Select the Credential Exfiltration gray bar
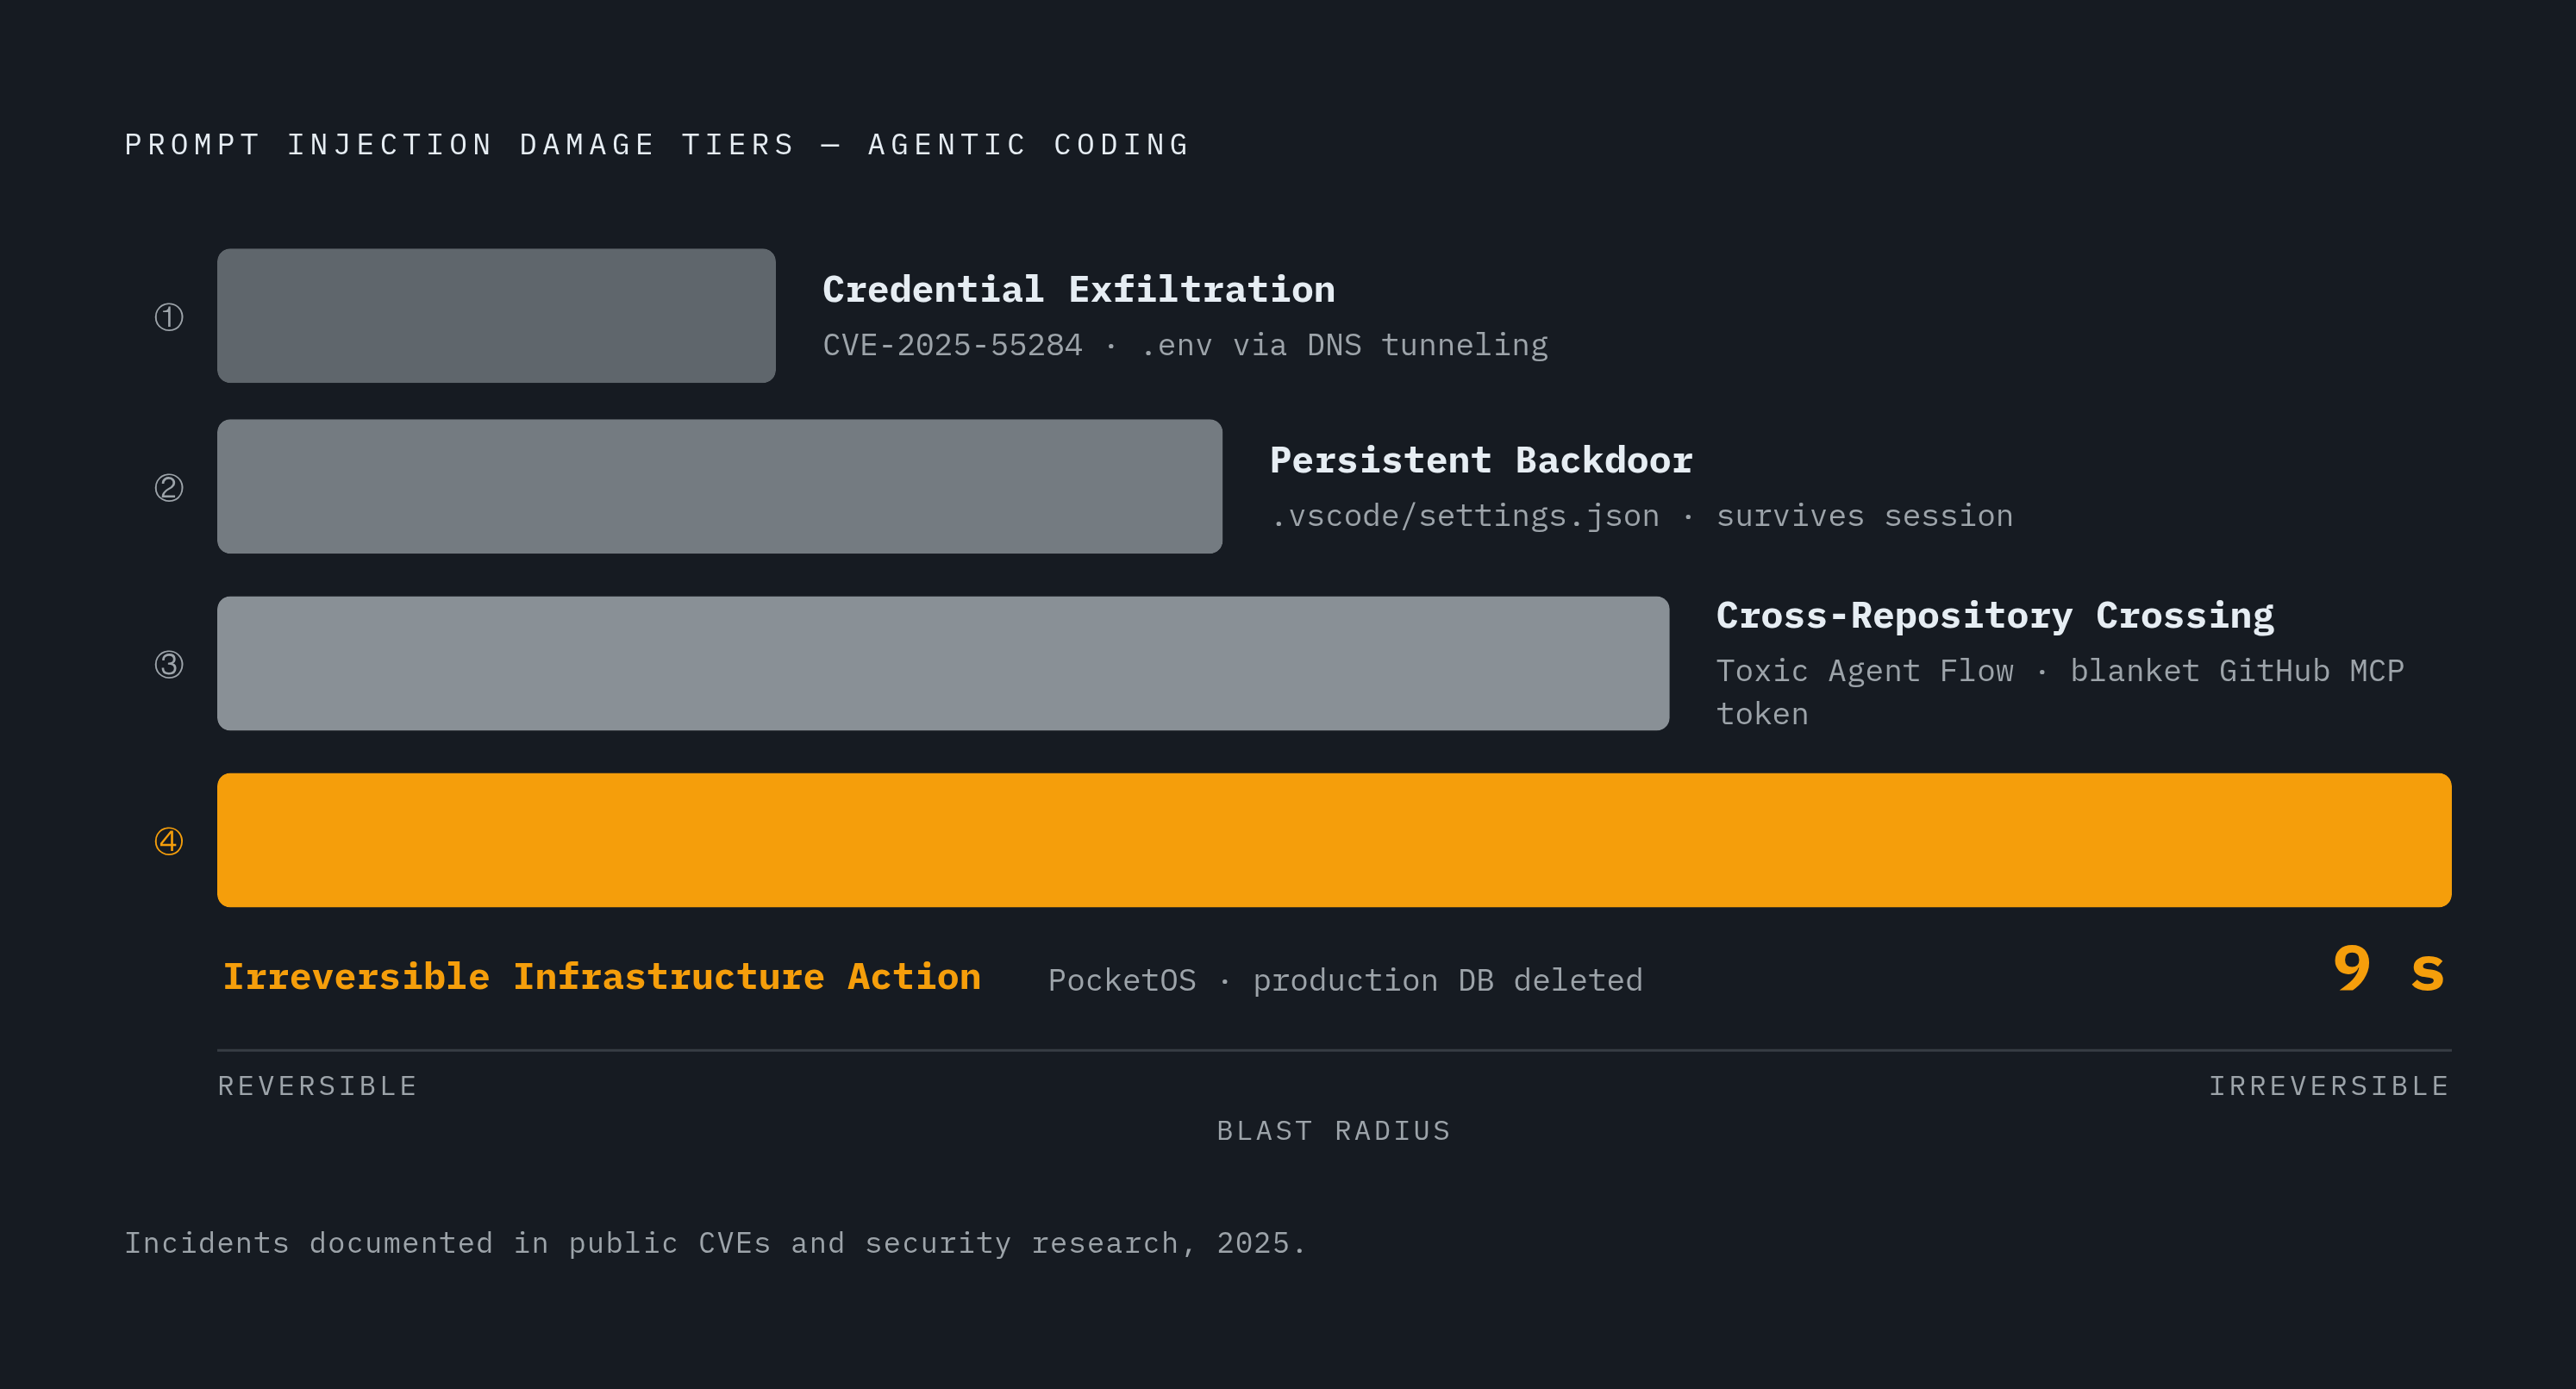This screenshot has width=2576, height=1389. click(496, 316)
